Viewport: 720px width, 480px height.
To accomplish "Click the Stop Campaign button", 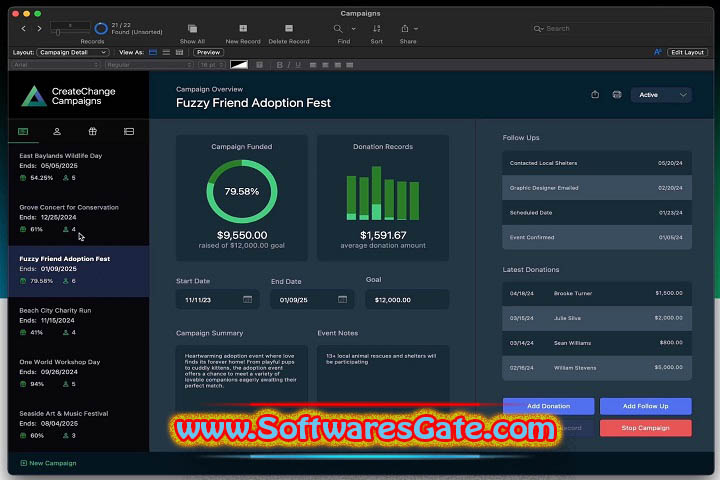I will point(646,428).
